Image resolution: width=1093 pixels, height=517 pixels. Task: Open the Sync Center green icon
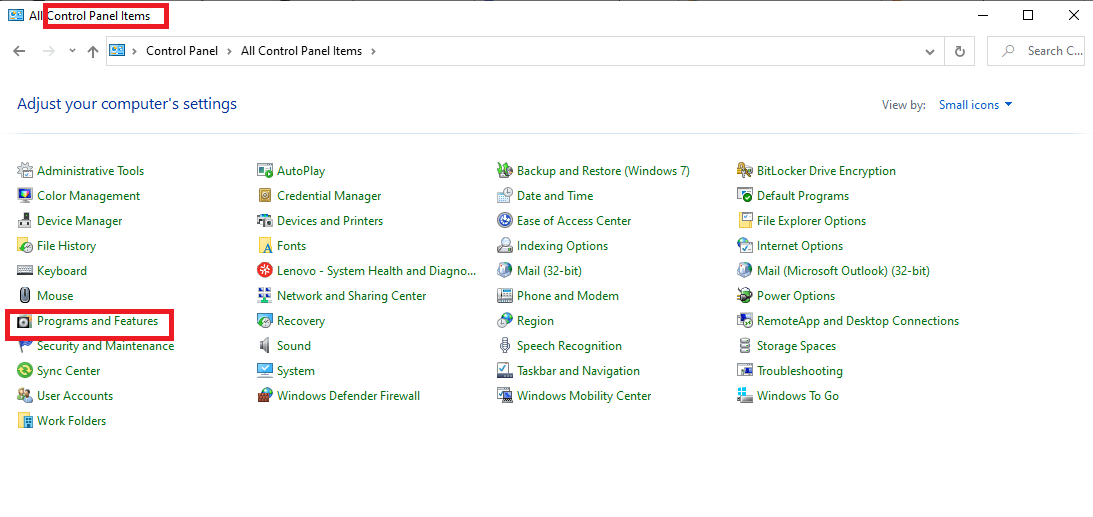click(x=25, y=371)
